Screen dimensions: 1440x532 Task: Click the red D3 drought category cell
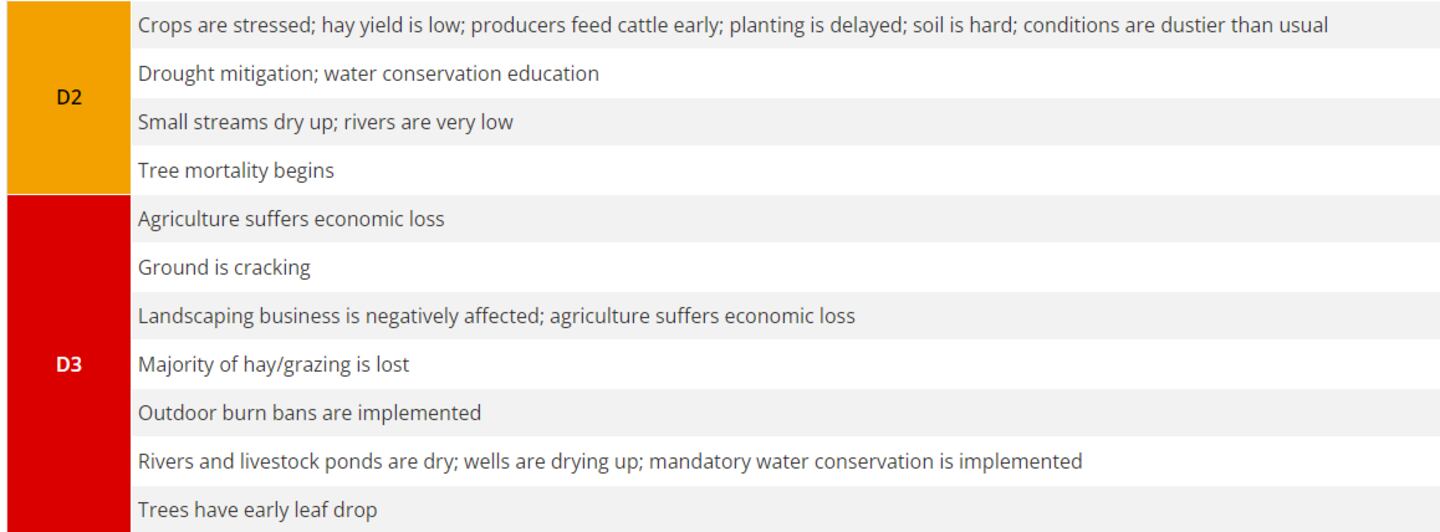(68, 365)
